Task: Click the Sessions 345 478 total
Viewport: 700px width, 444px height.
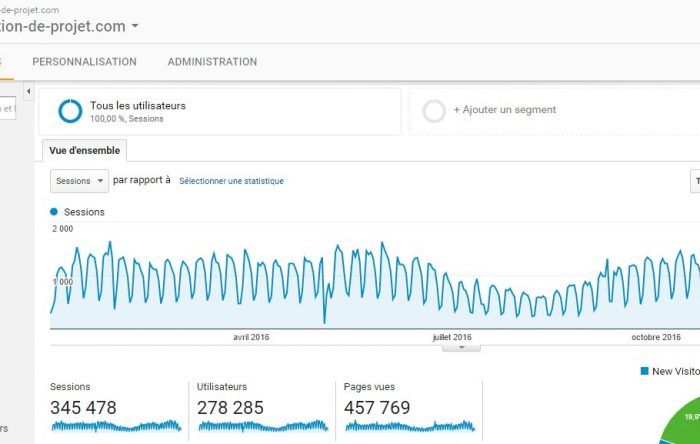Action: [83, 407]
